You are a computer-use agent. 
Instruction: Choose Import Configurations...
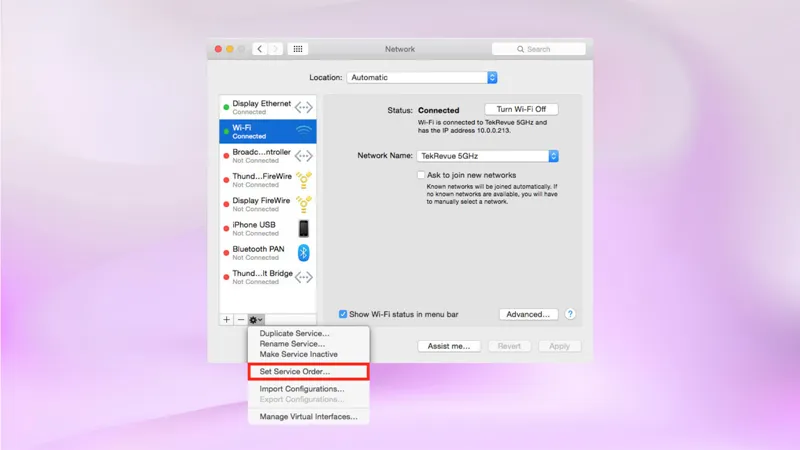308,389
